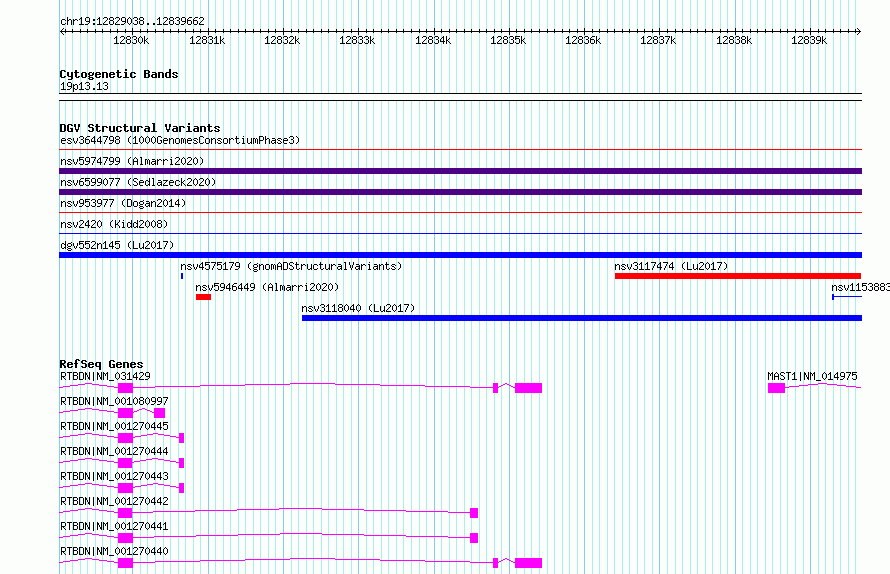Select the partially visible nsv1153883 variant
890x574 pixels.
[x=860, y=287]
